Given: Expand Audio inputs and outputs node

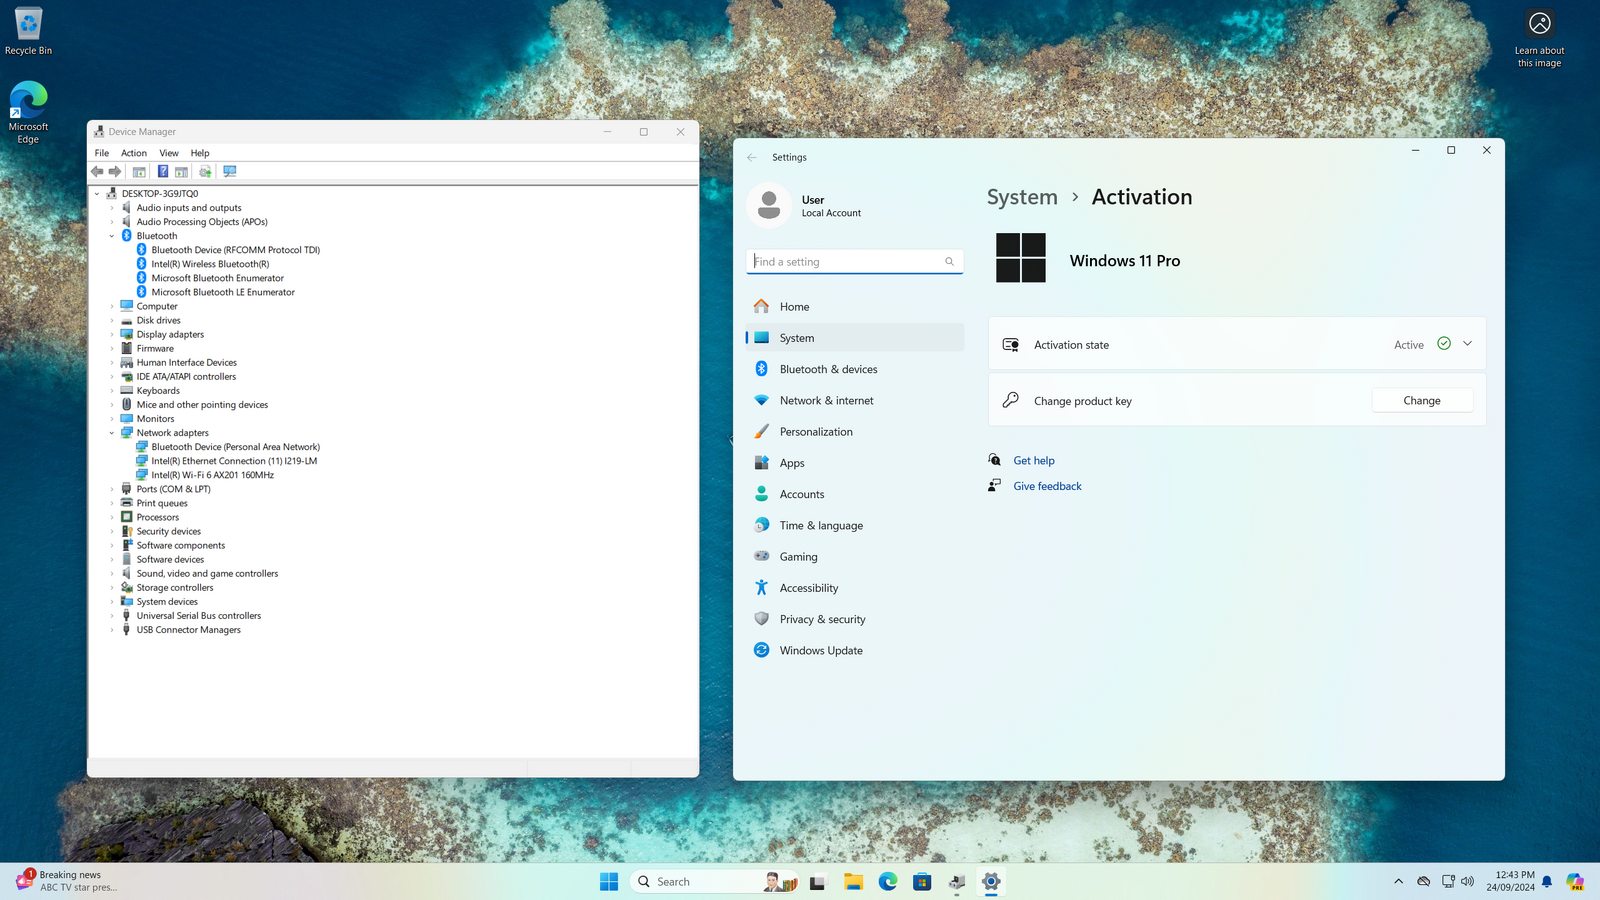Looking at the screenshot, I should (112, 208).
